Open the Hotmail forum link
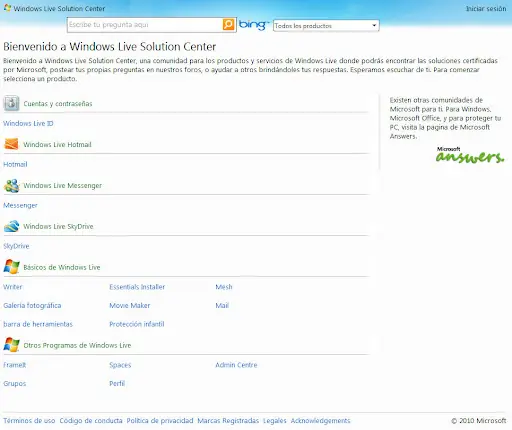The image size is (512, 430). (15, 164)
